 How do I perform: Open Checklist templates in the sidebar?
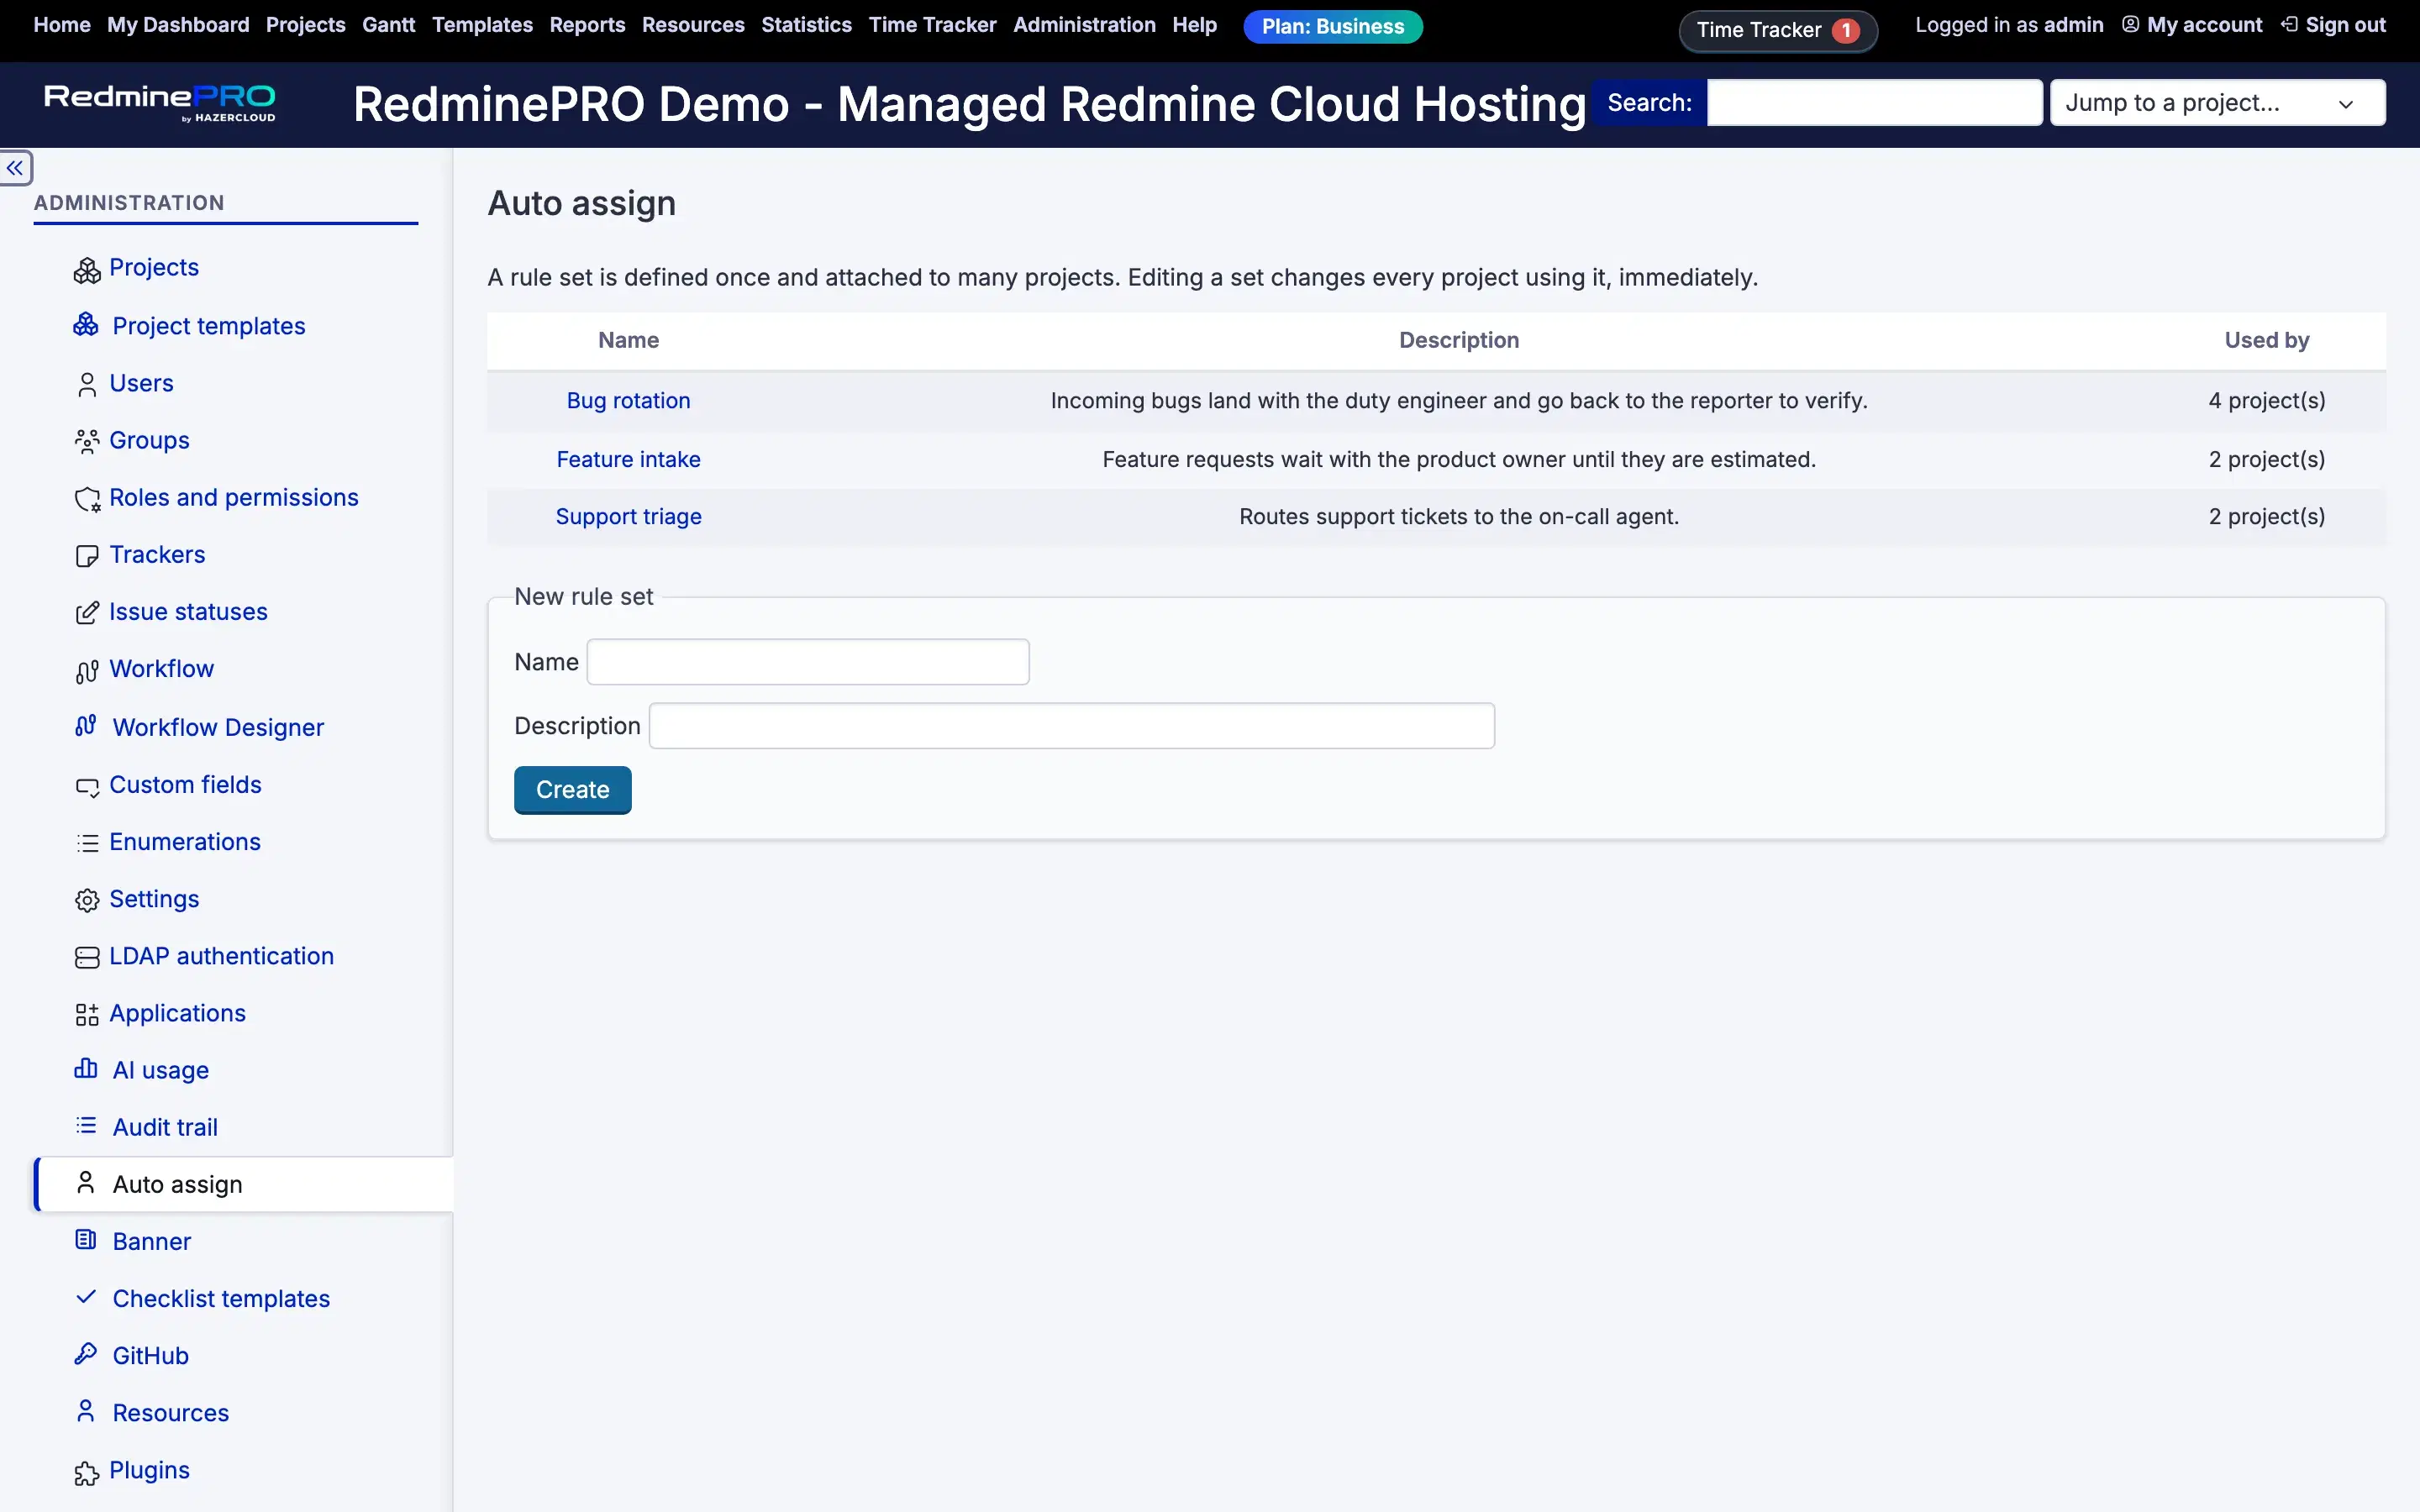coord(221,1298)
